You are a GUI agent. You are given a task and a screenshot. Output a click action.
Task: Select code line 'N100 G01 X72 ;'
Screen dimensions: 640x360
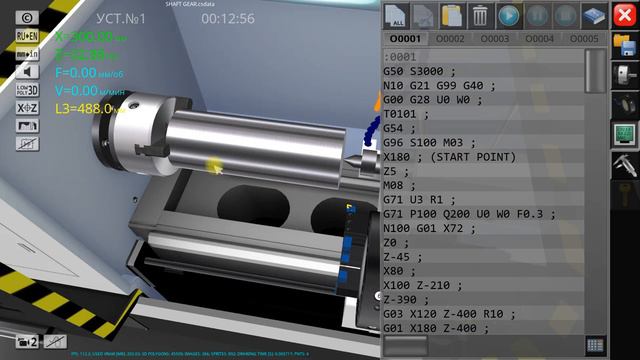(x=484, y=229)
